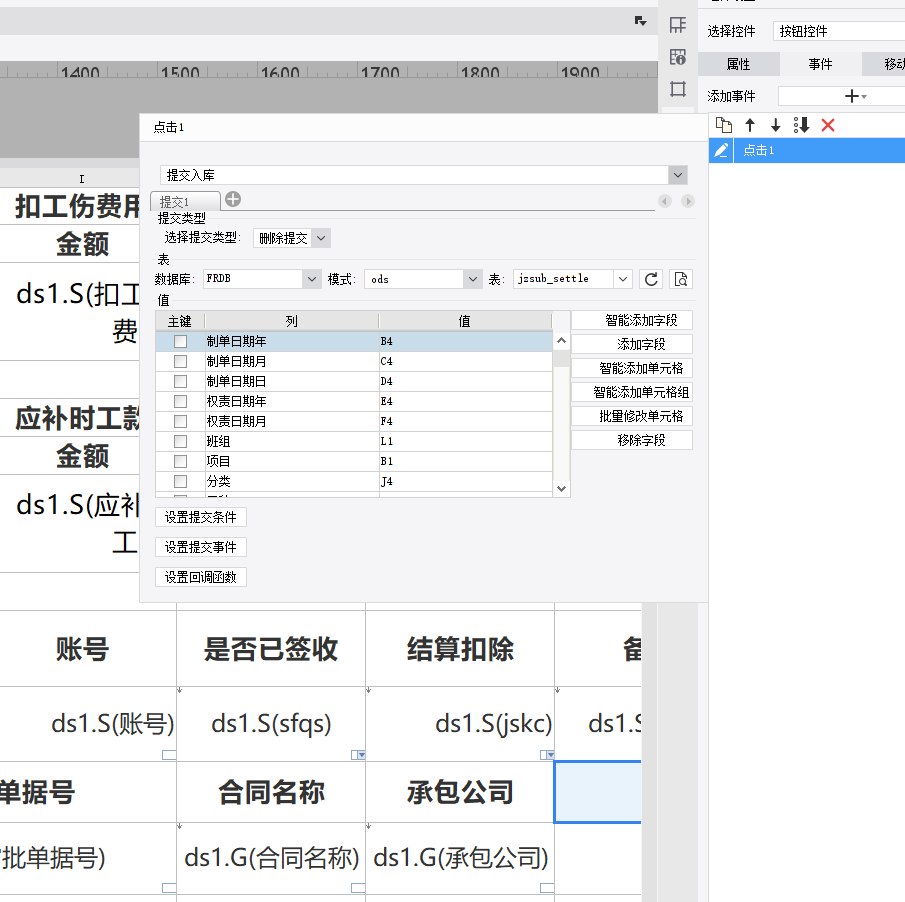Screen dimensions: 905x902
Task: Move the event down with the down arrow
Action: pos(776,125)
